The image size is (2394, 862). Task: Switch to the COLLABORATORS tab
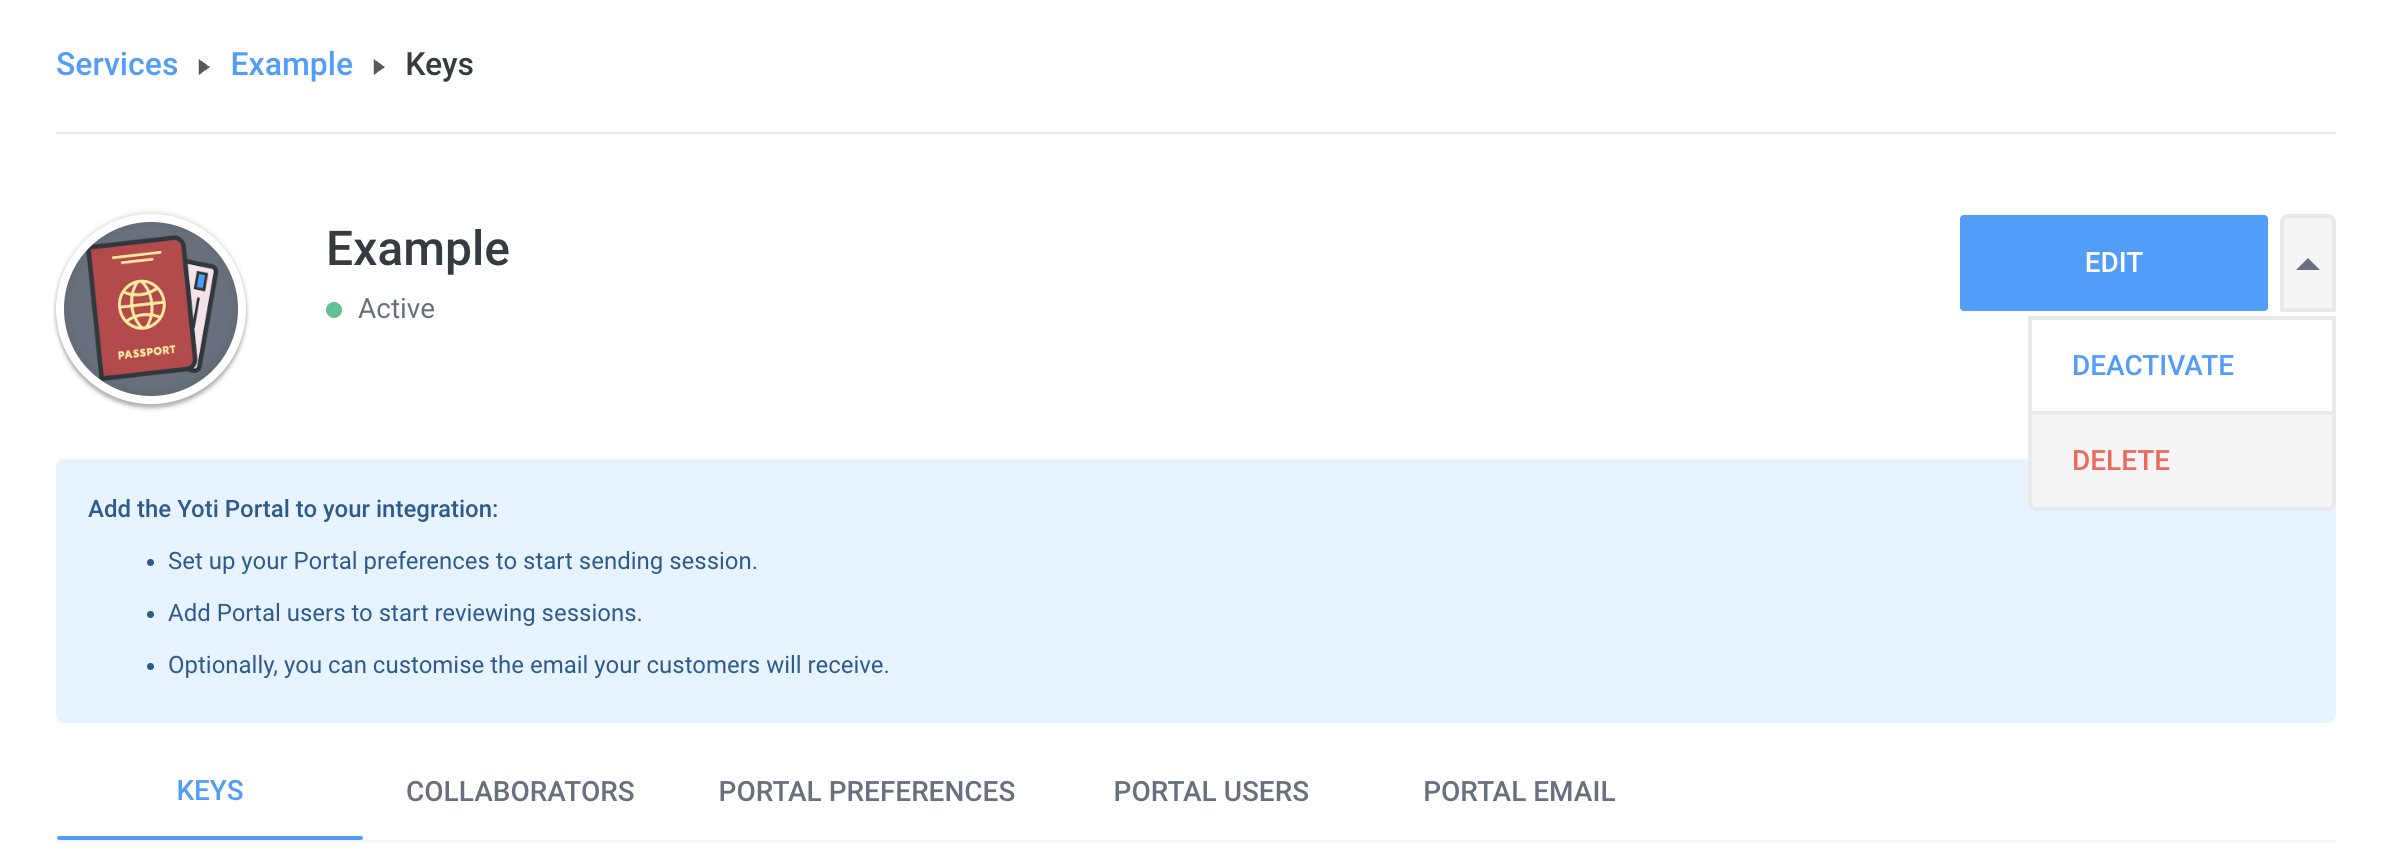520,792
